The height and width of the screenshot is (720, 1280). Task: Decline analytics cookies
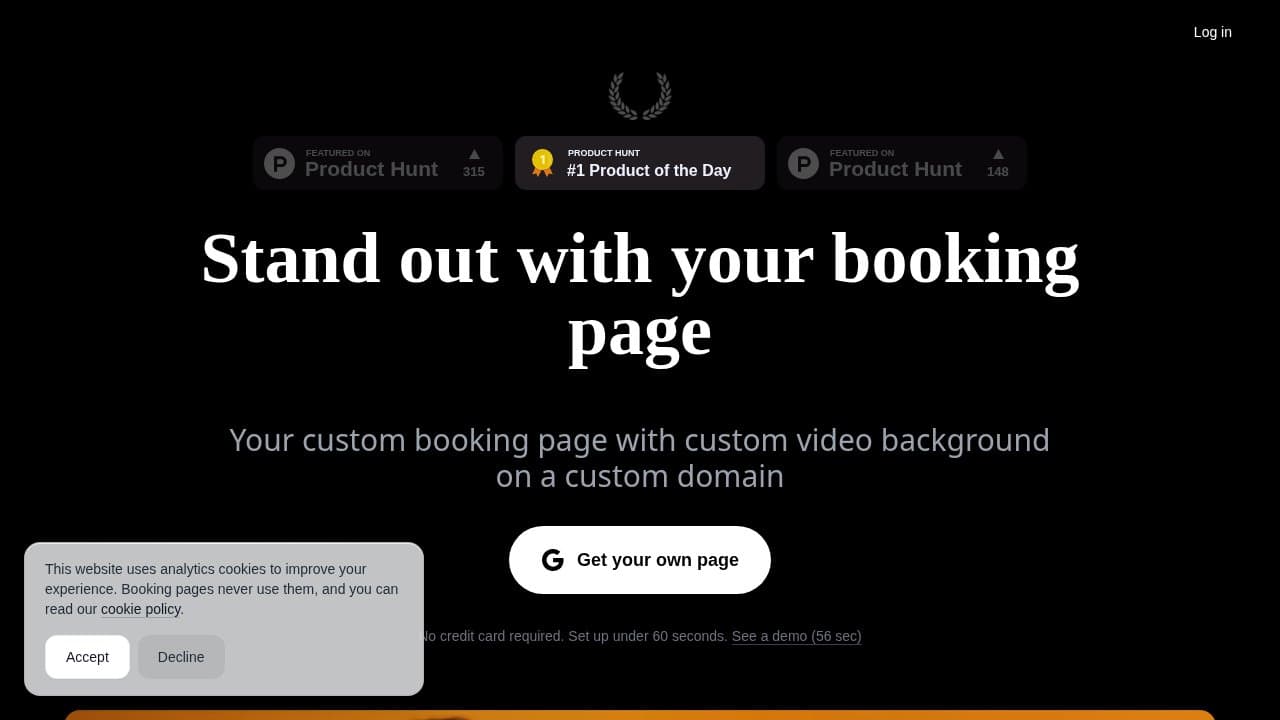181,657
